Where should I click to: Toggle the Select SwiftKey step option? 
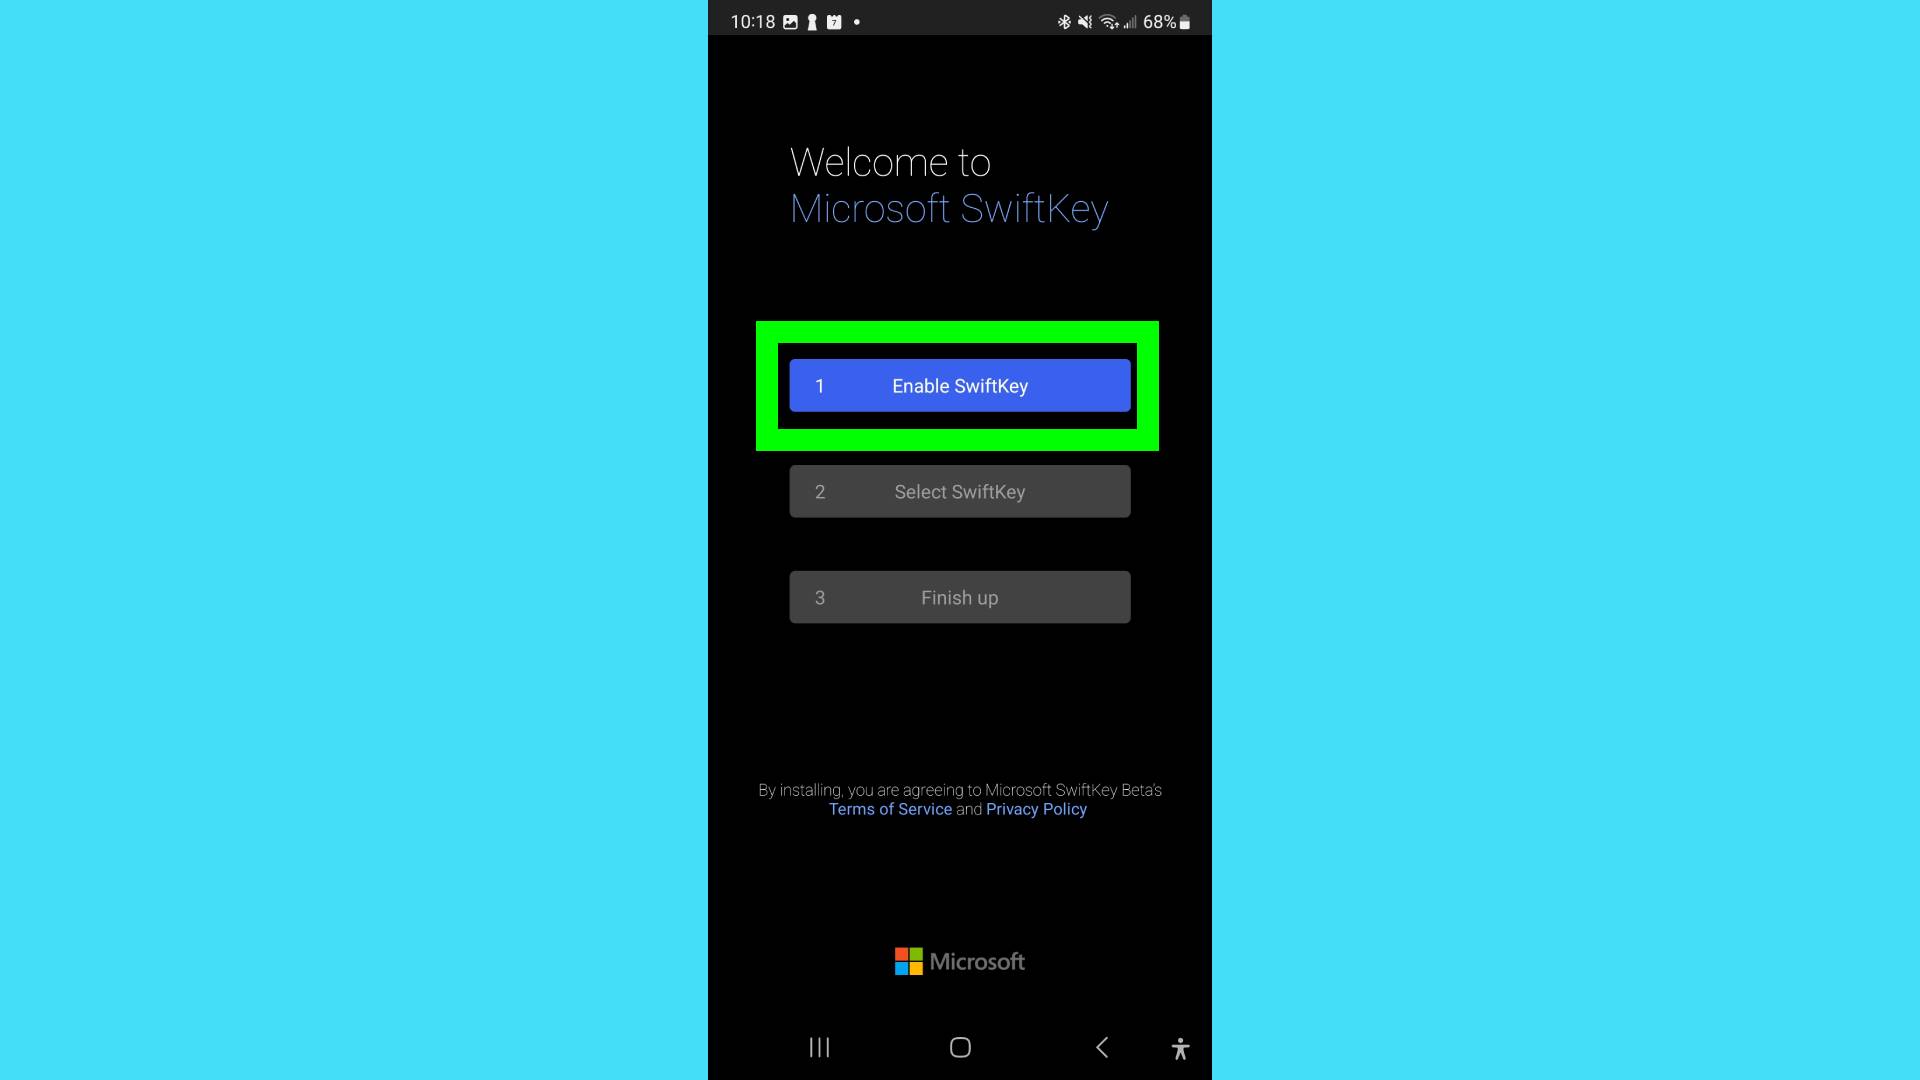click(960, 491)
